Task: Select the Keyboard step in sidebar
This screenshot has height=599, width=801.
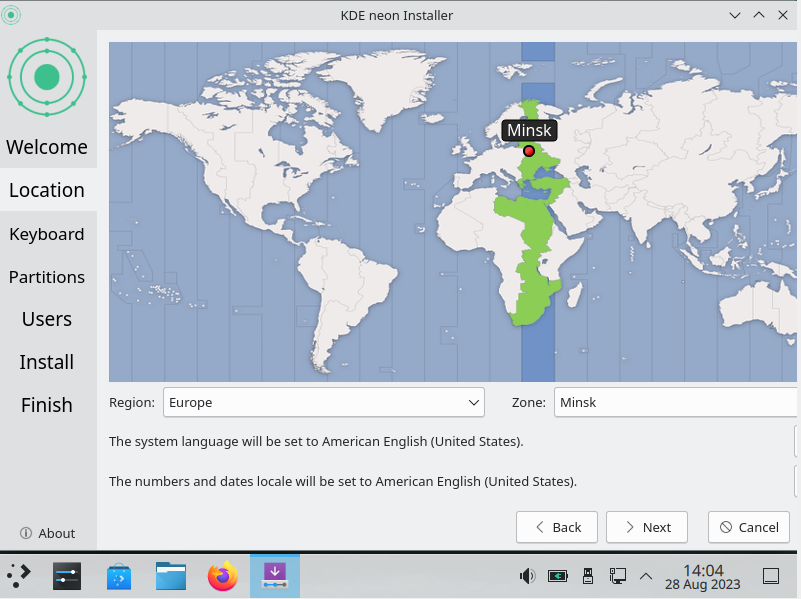Action: 47,234
